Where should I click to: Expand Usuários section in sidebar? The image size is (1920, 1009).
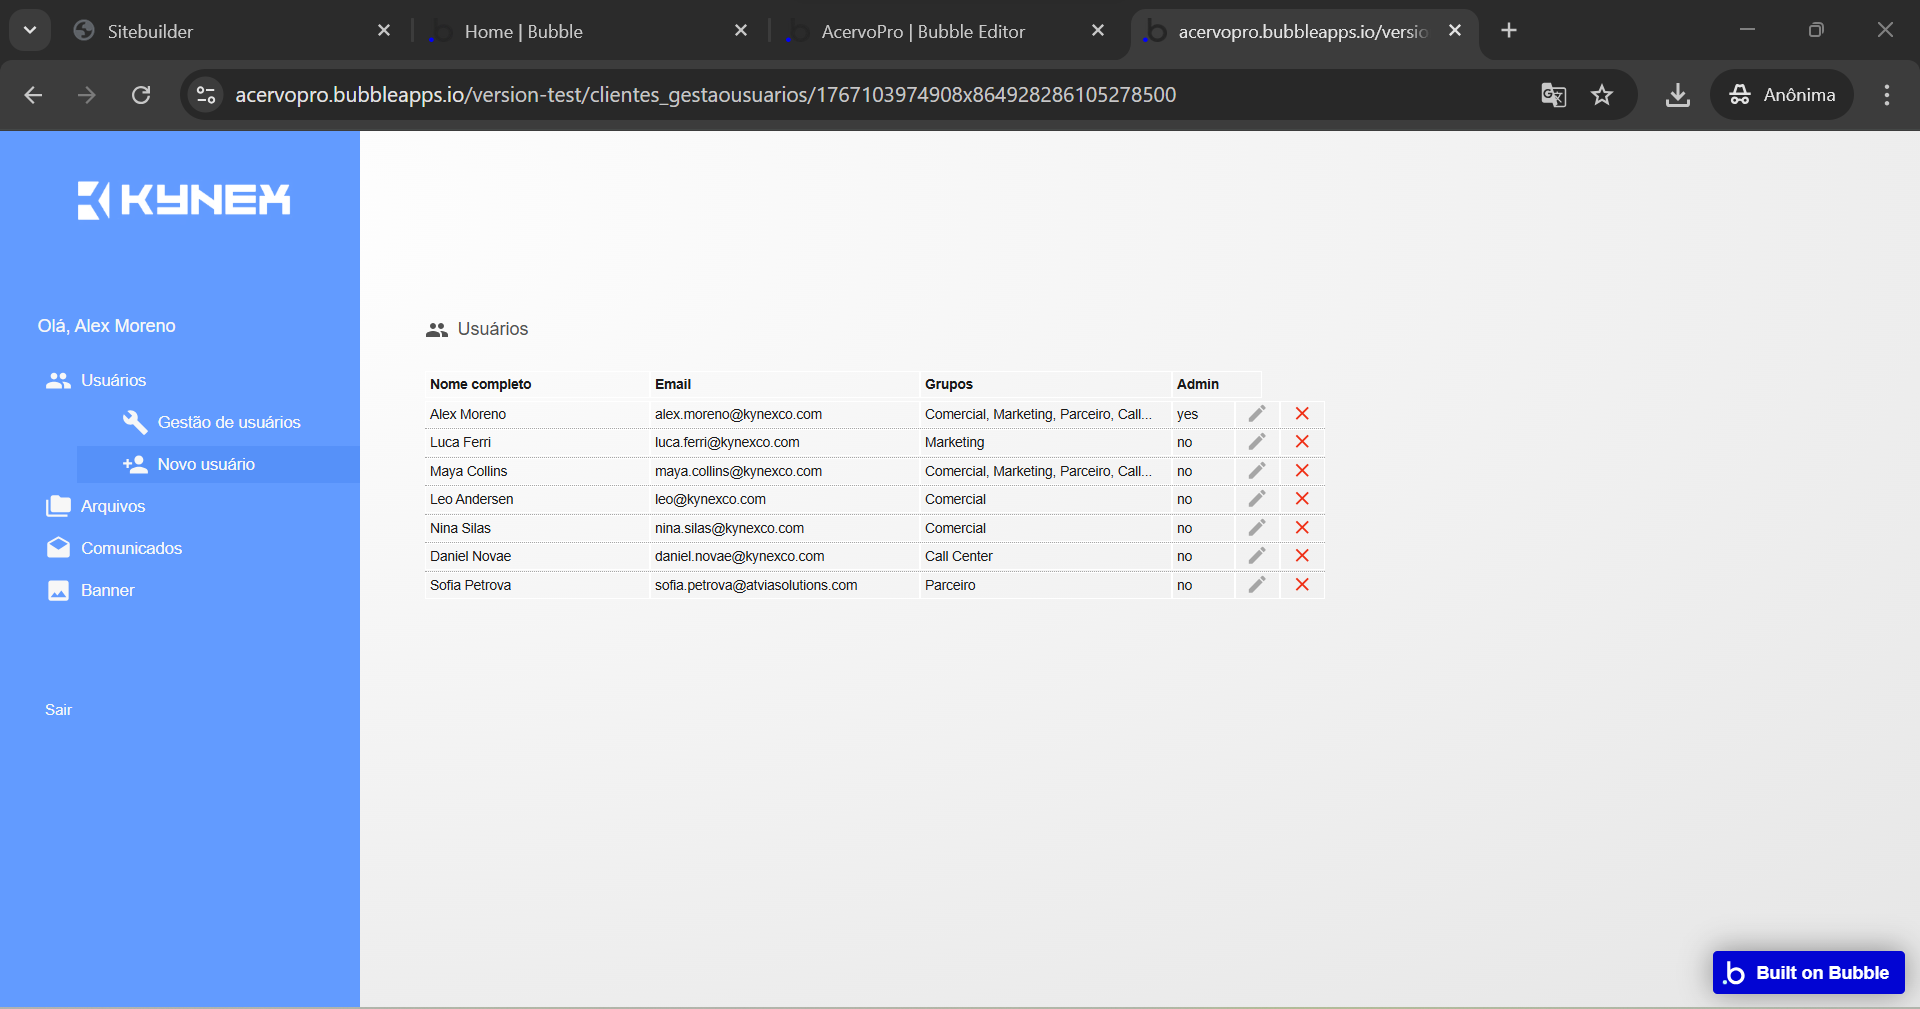(x=113, y=381)
